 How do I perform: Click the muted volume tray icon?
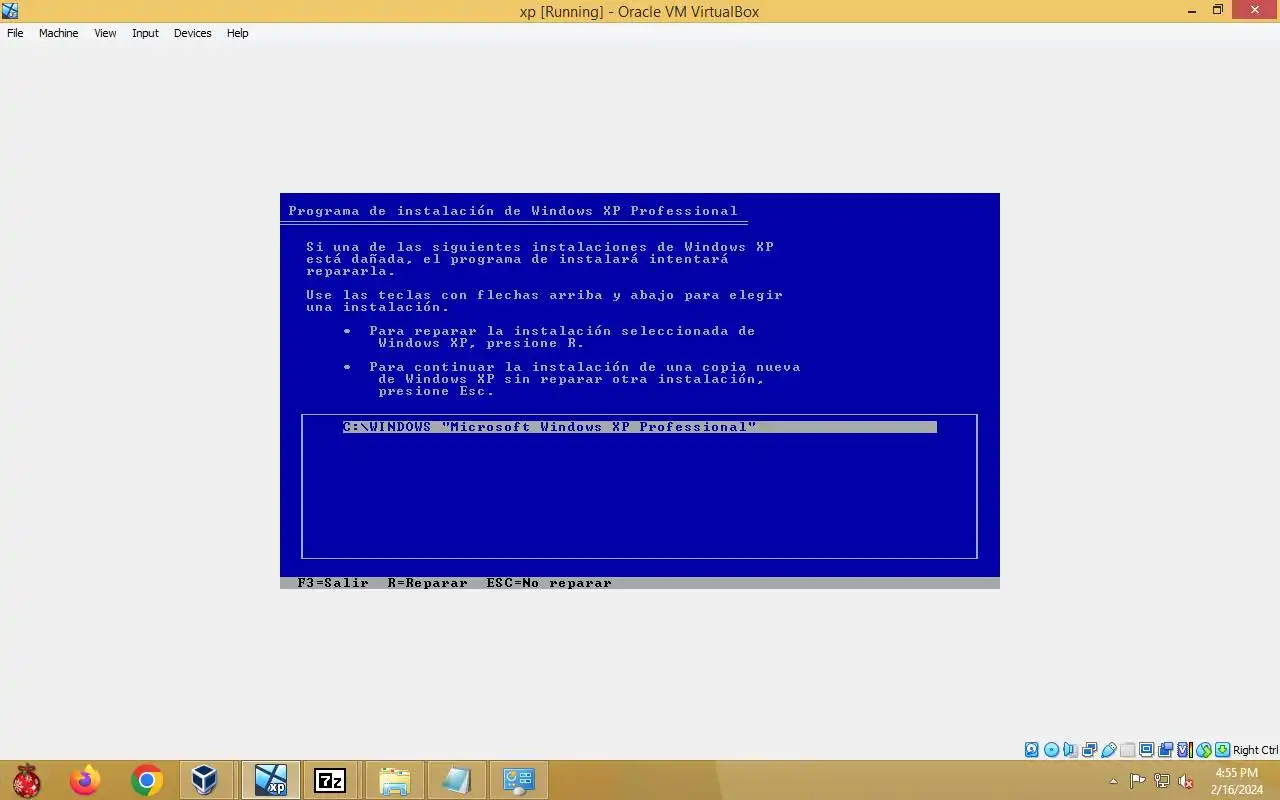(1186, 781)
